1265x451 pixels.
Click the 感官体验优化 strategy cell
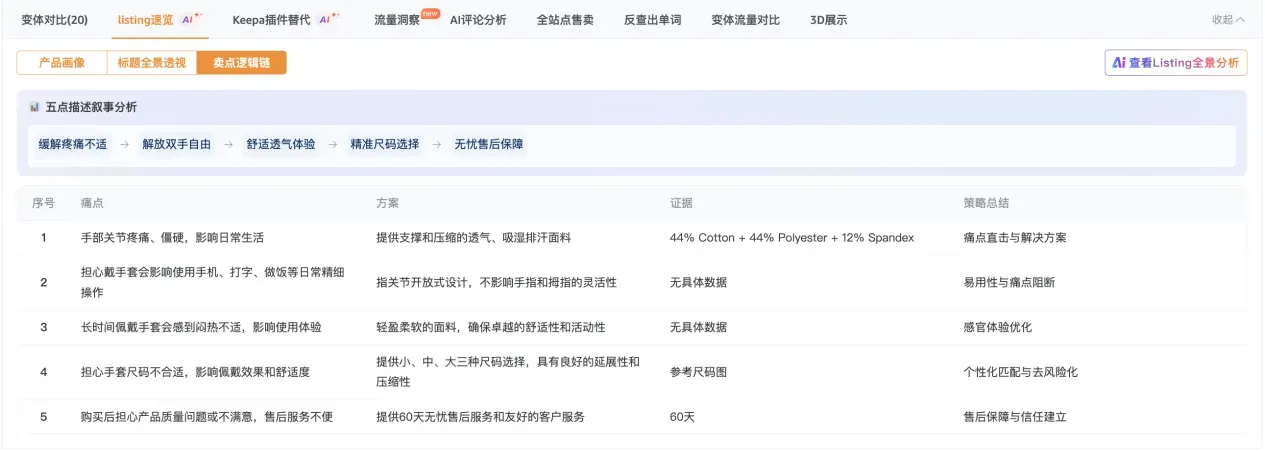[998, 327]
